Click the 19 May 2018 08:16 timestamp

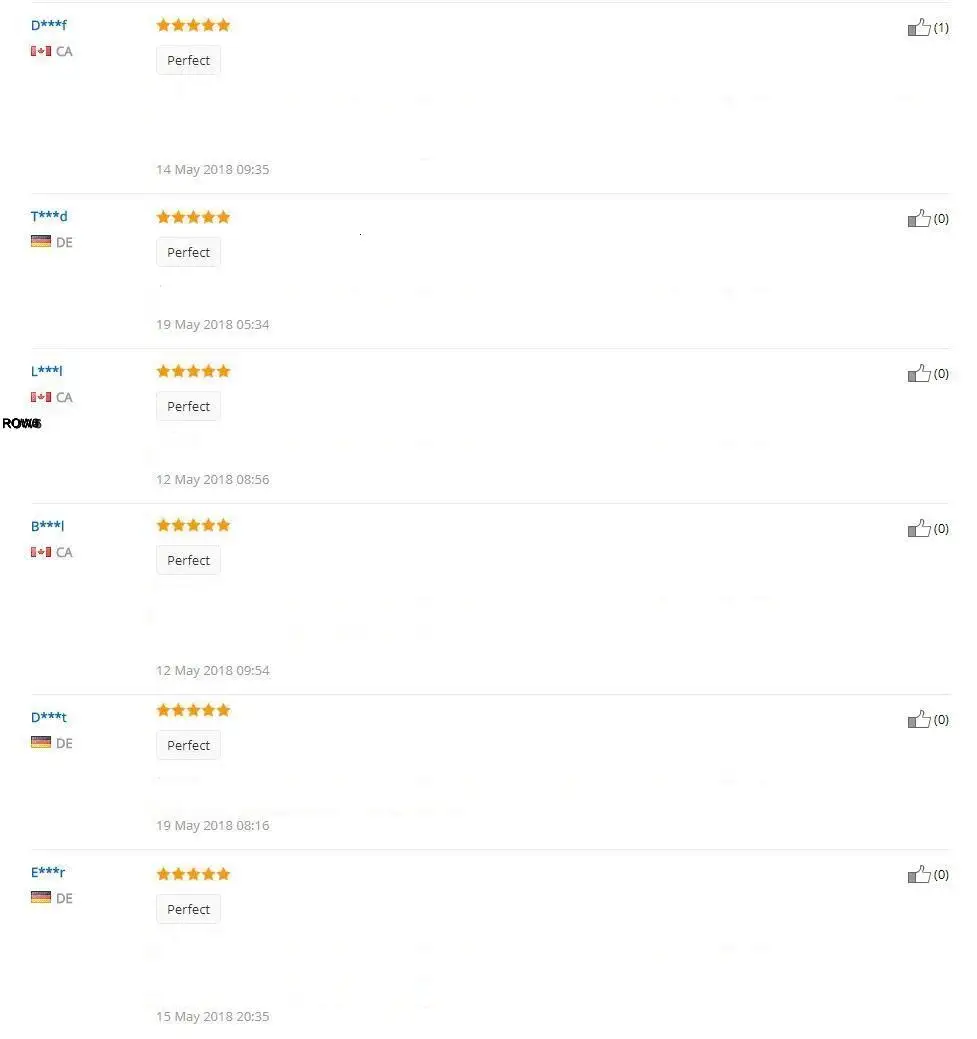click(213, 826)
